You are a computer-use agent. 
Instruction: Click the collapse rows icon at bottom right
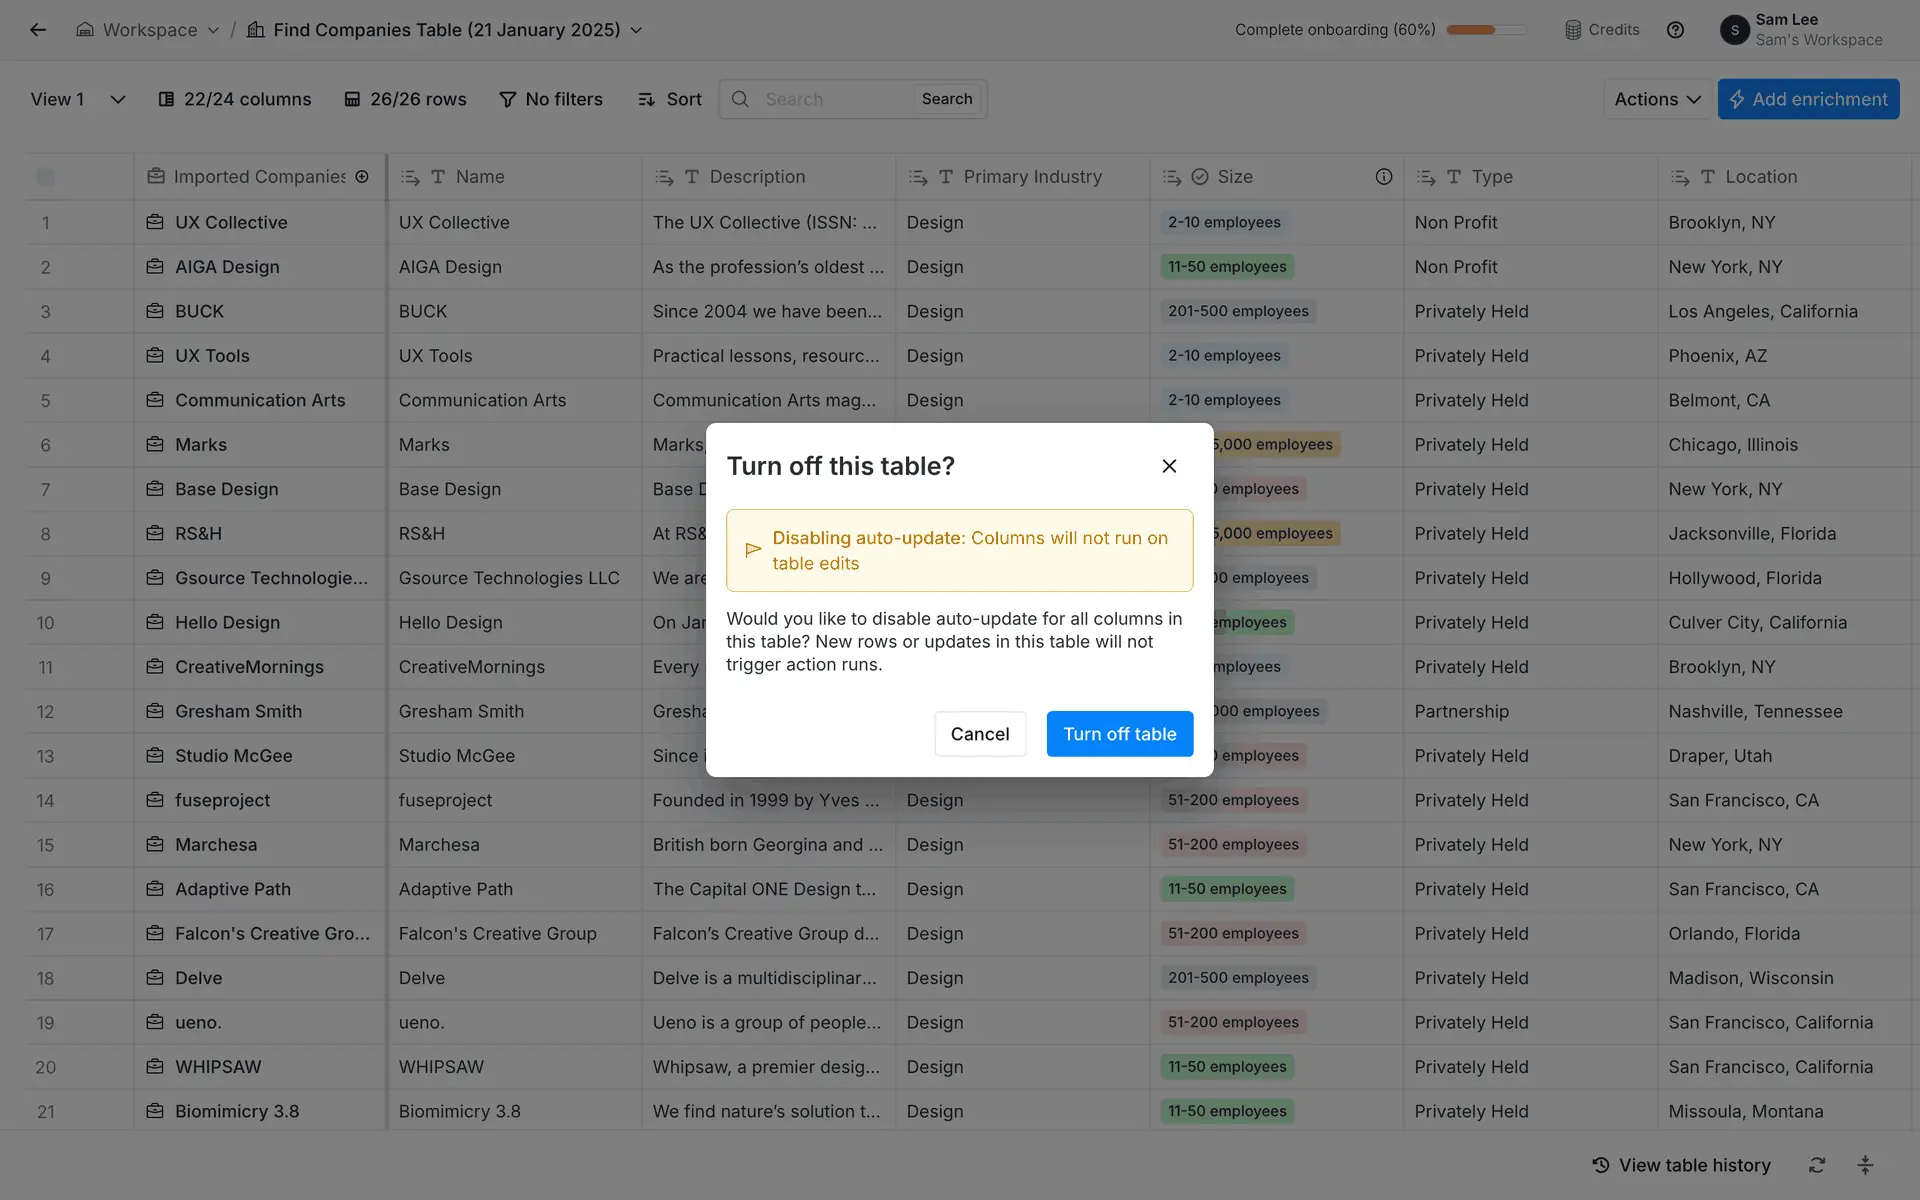click(1865, 1165)
